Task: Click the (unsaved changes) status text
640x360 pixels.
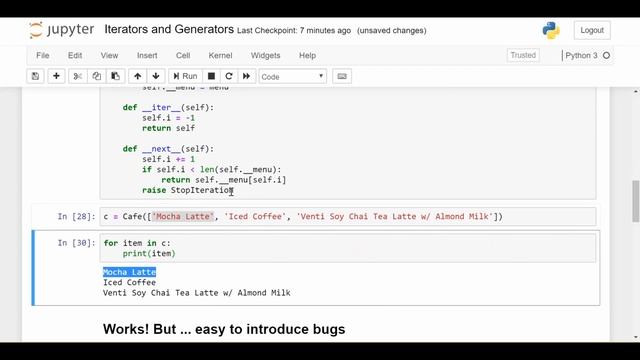Action: coord(391,31)
